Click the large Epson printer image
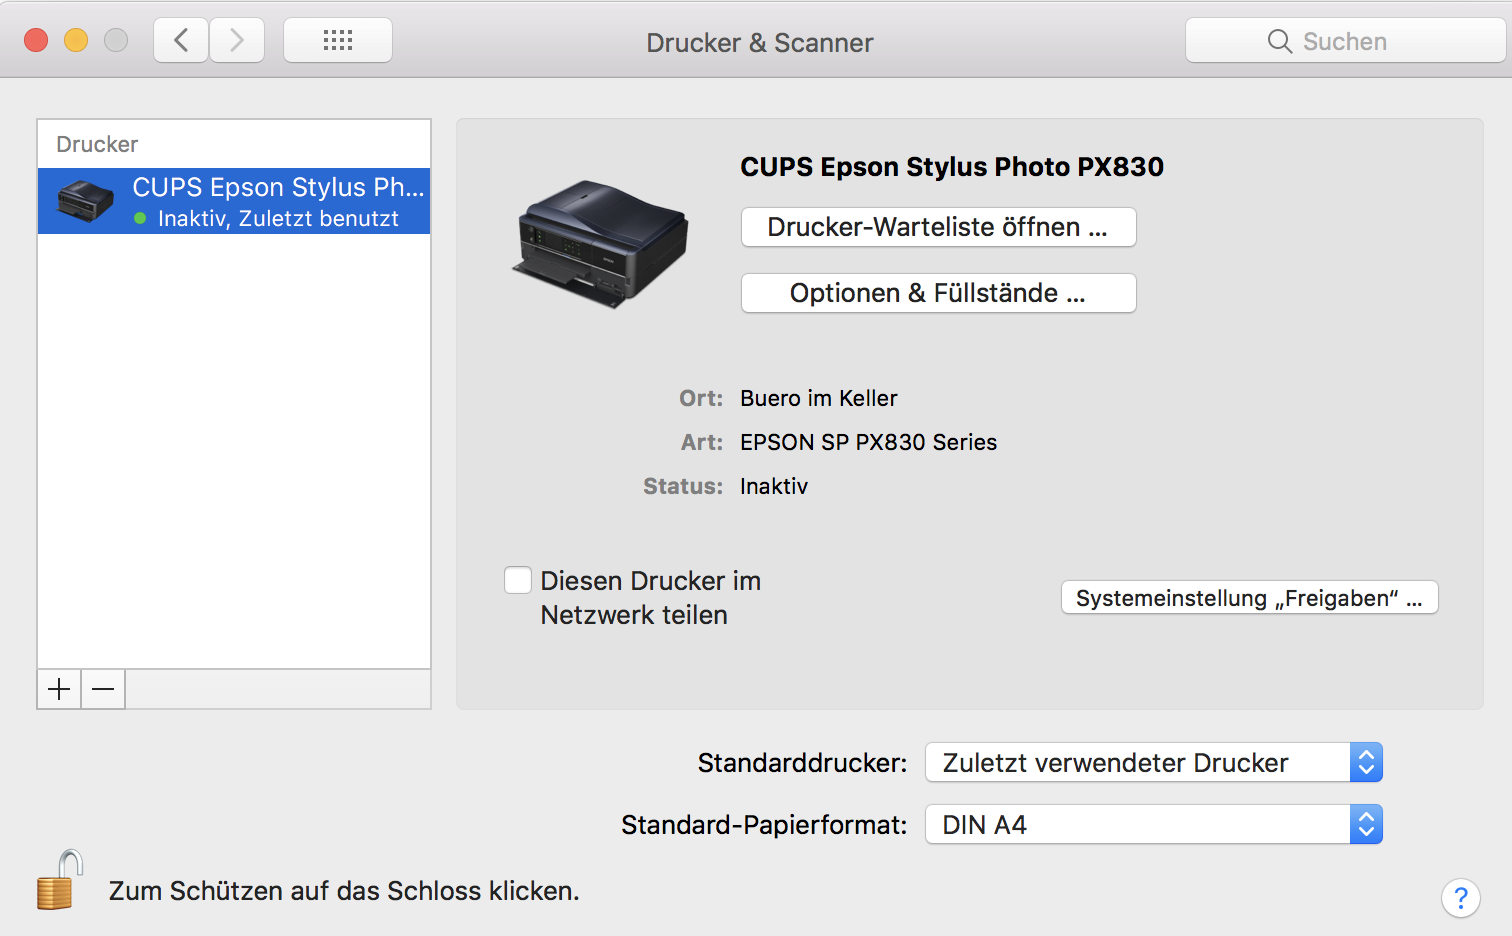Screen dimensions: 1512x936 point(600,244)
